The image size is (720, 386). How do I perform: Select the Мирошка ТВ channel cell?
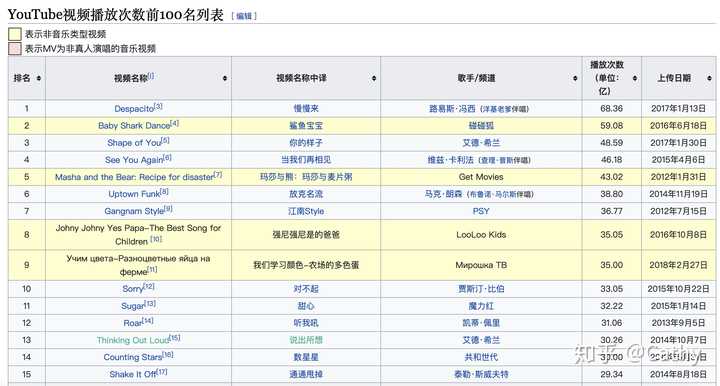coord(481,265)
